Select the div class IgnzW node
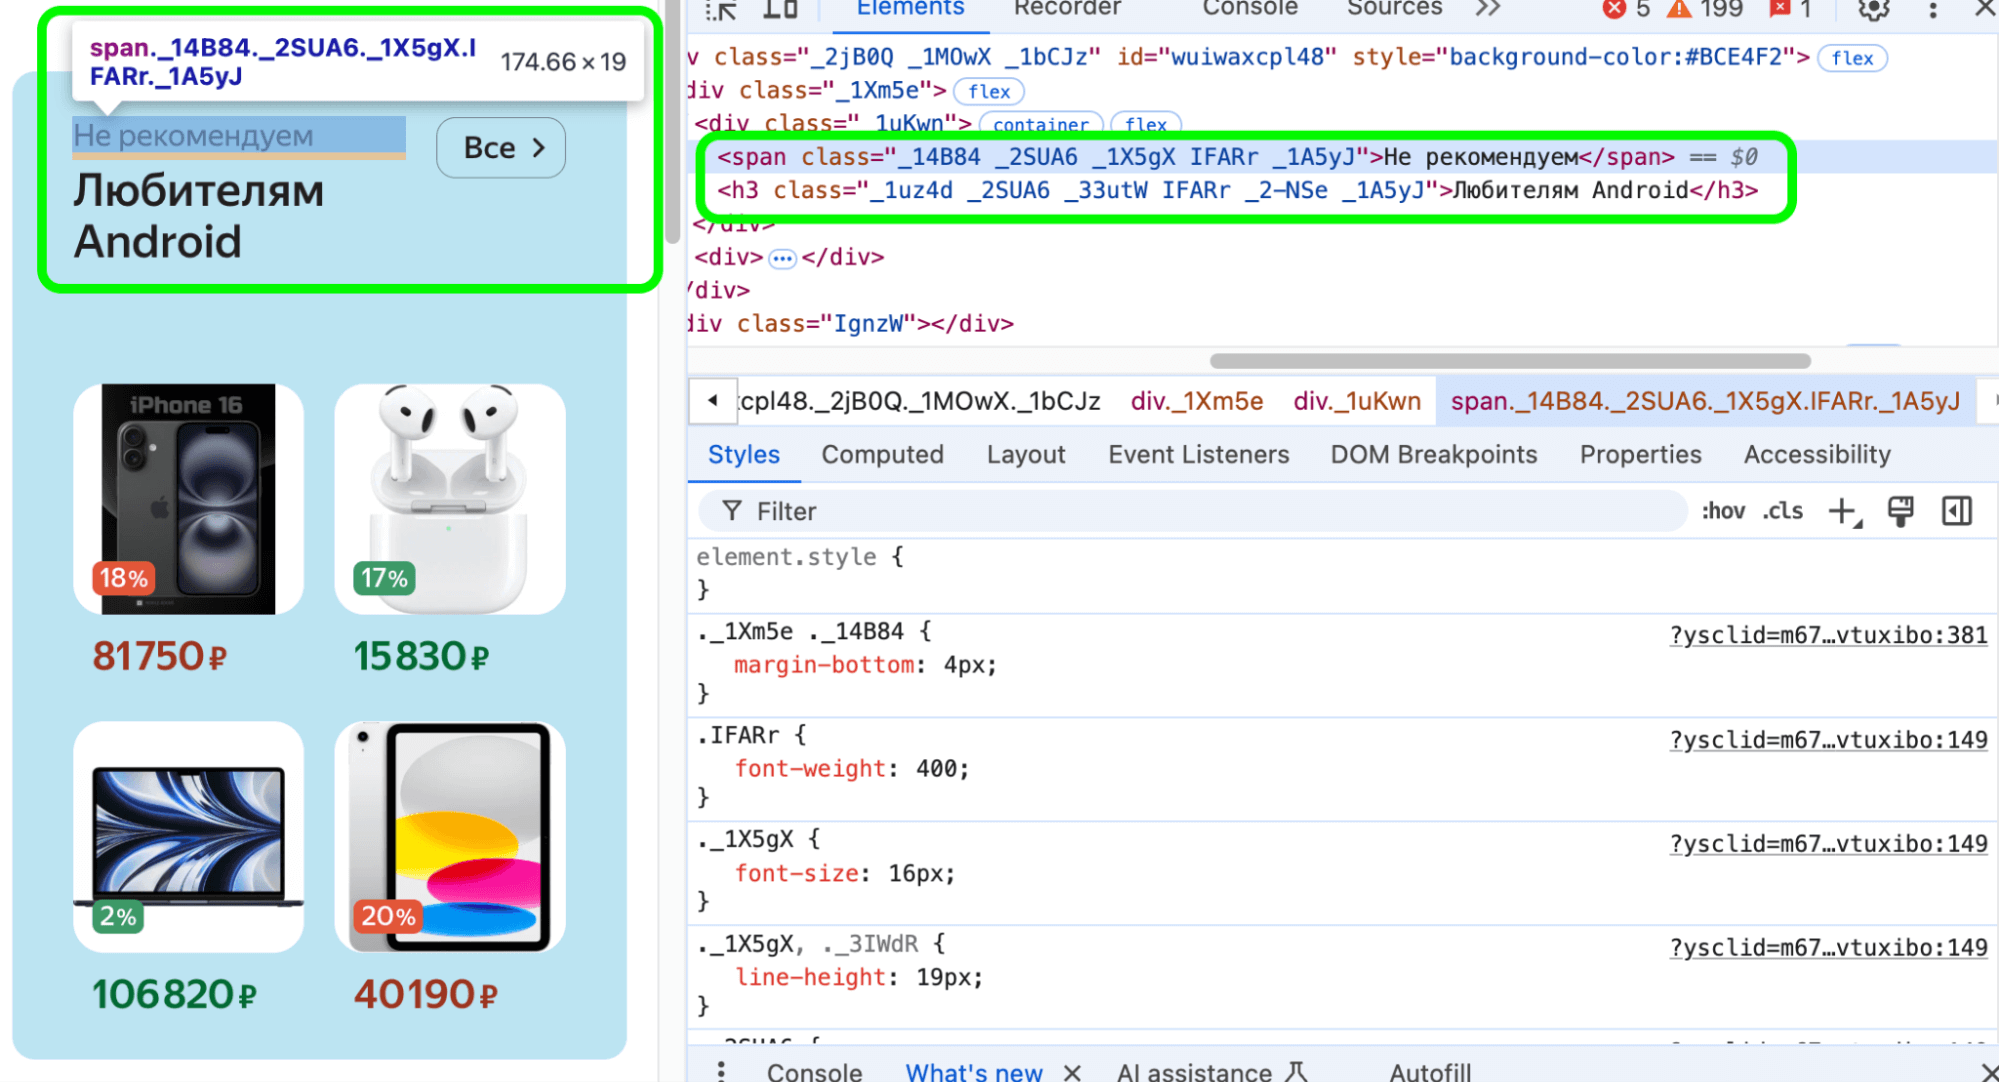The width and height of the screenshot is (1999, 1083). coord(850,324)
